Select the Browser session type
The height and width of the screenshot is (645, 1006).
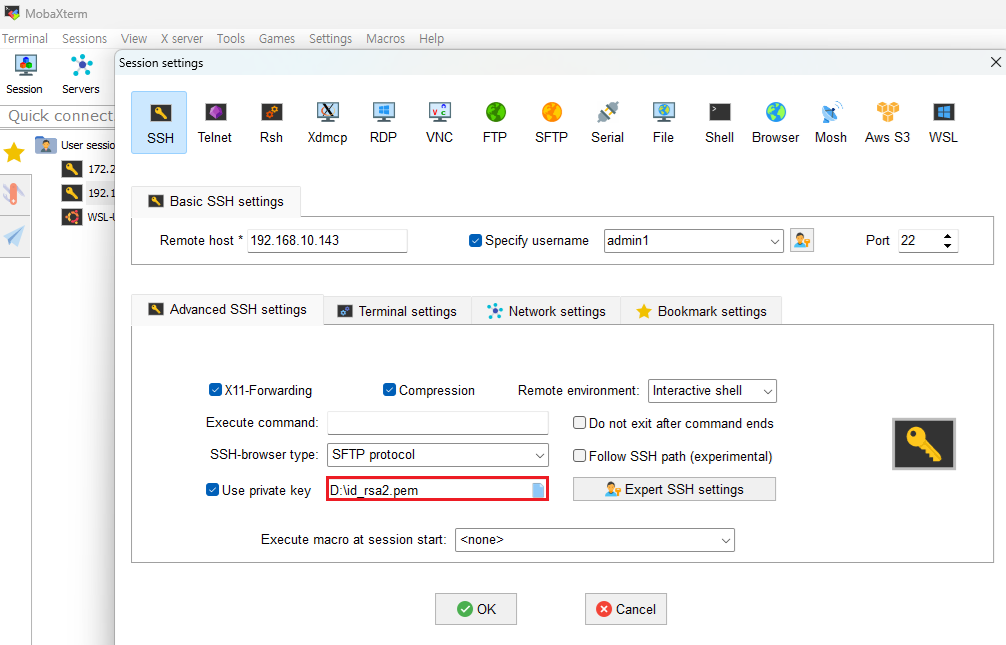(x=776, y=122)
